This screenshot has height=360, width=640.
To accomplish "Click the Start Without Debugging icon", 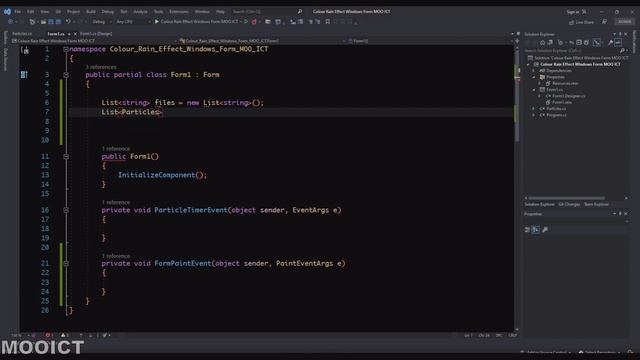I will coord(246,22).
